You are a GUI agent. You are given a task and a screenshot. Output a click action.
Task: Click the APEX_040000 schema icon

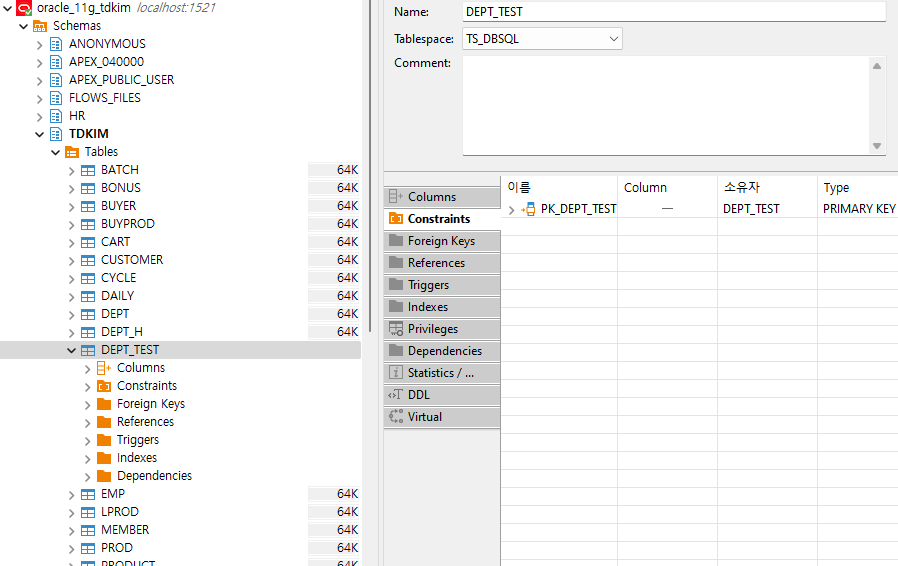[56, 62]
